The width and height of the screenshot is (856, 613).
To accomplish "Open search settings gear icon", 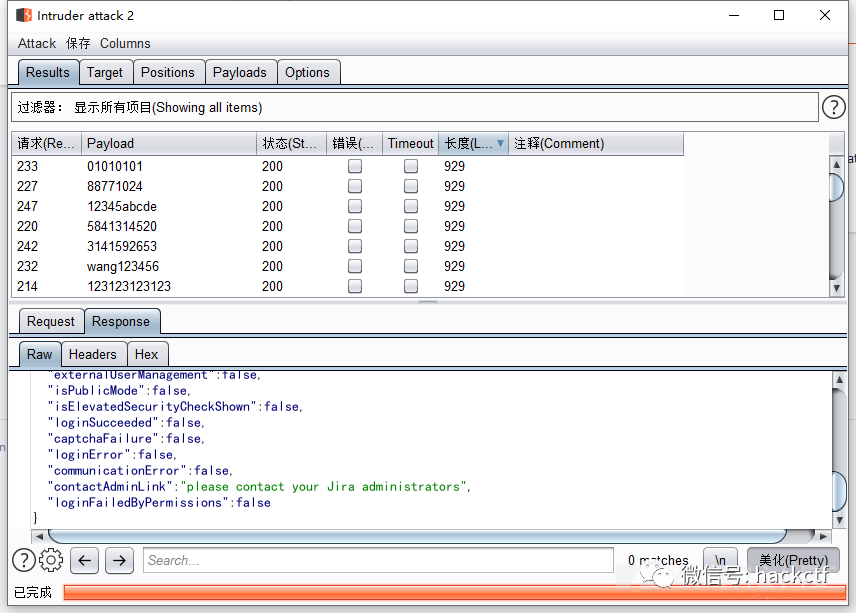I will click(x=51, y=560).
